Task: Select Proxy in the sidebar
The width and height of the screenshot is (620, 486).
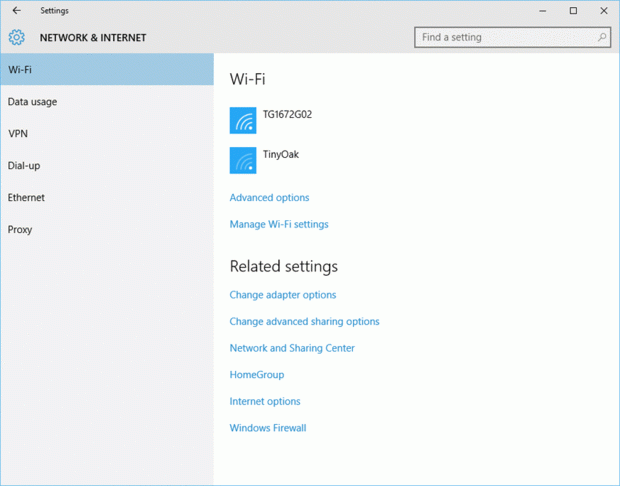Action: [x=20, y=230]
